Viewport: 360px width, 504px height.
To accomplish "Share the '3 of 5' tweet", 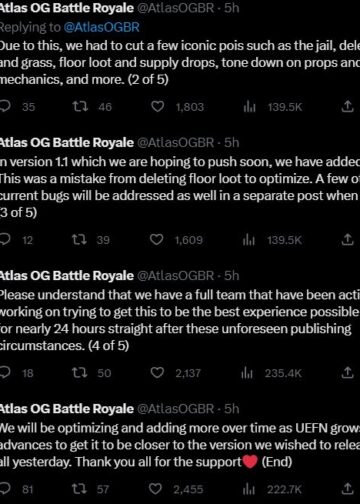I will point(347,239).
